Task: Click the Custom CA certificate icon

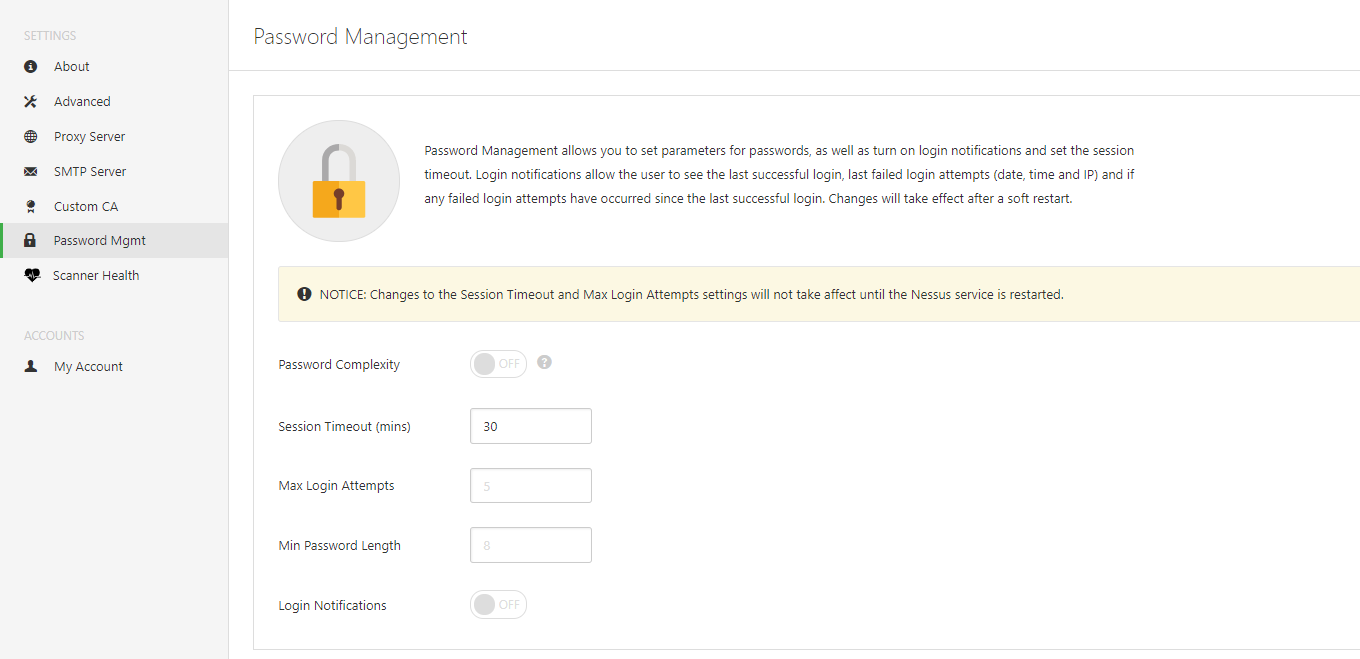Action: click(x=30, y=206)
